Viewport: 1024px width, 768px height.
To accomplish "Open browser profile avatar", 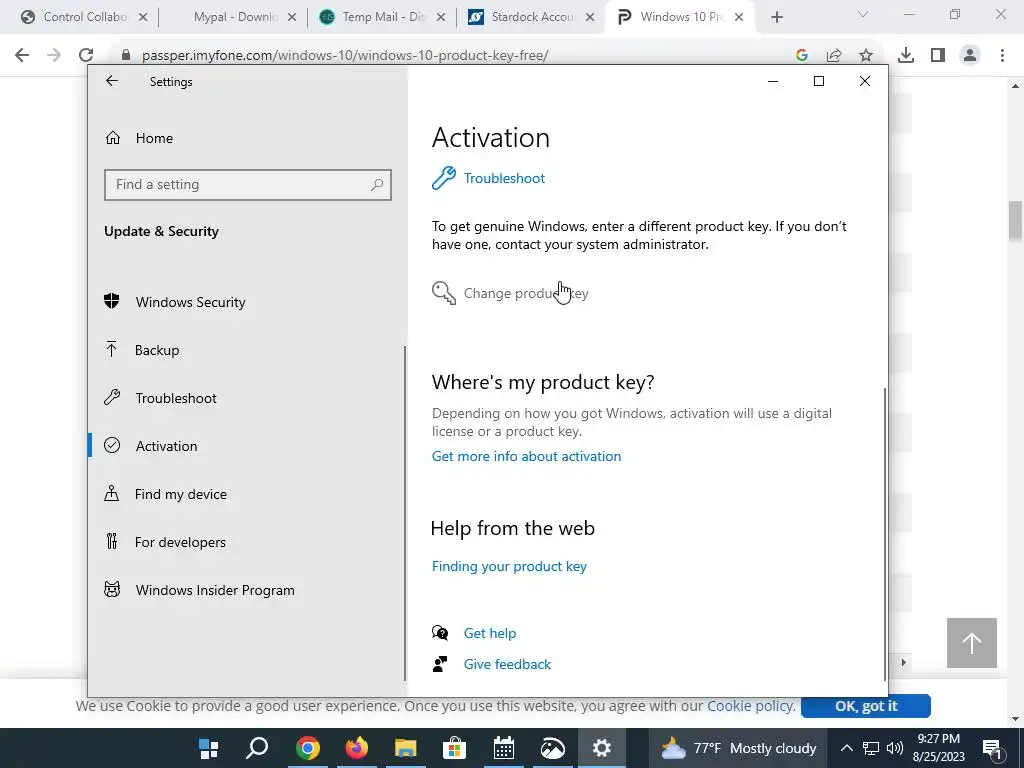I will pos(970,55).
